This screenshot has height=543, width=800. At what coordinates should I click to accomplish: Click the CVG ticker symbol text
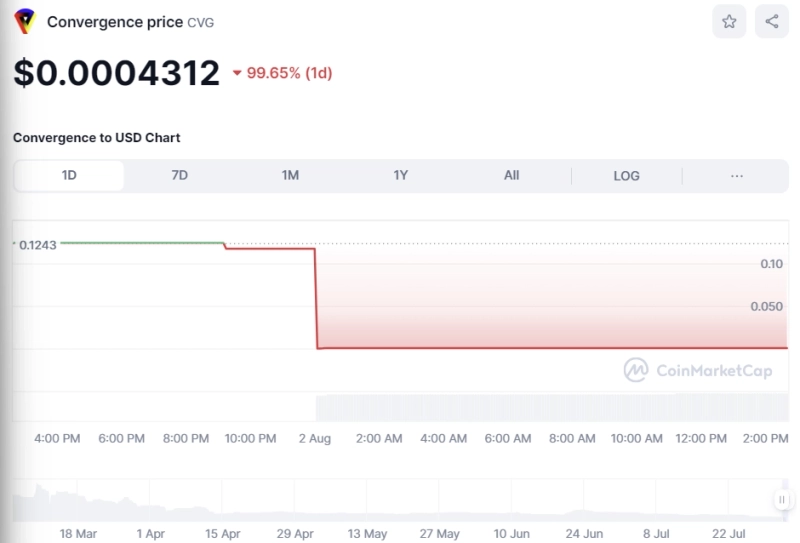click(x=201, y=22)
